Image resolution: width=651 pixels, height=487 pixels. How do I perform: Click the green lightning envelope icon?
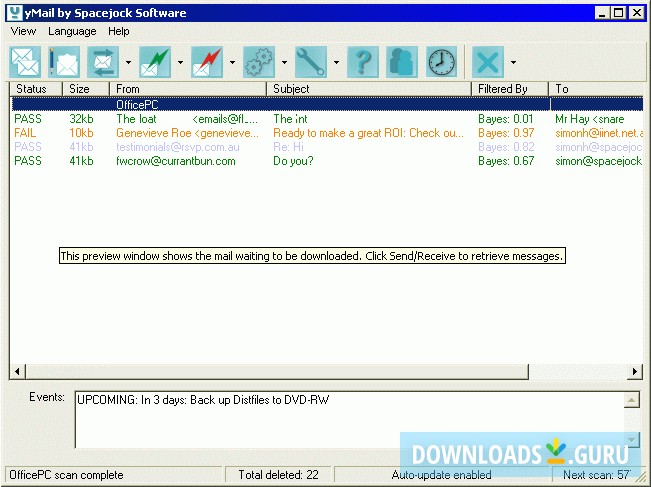tap(155, 62)
